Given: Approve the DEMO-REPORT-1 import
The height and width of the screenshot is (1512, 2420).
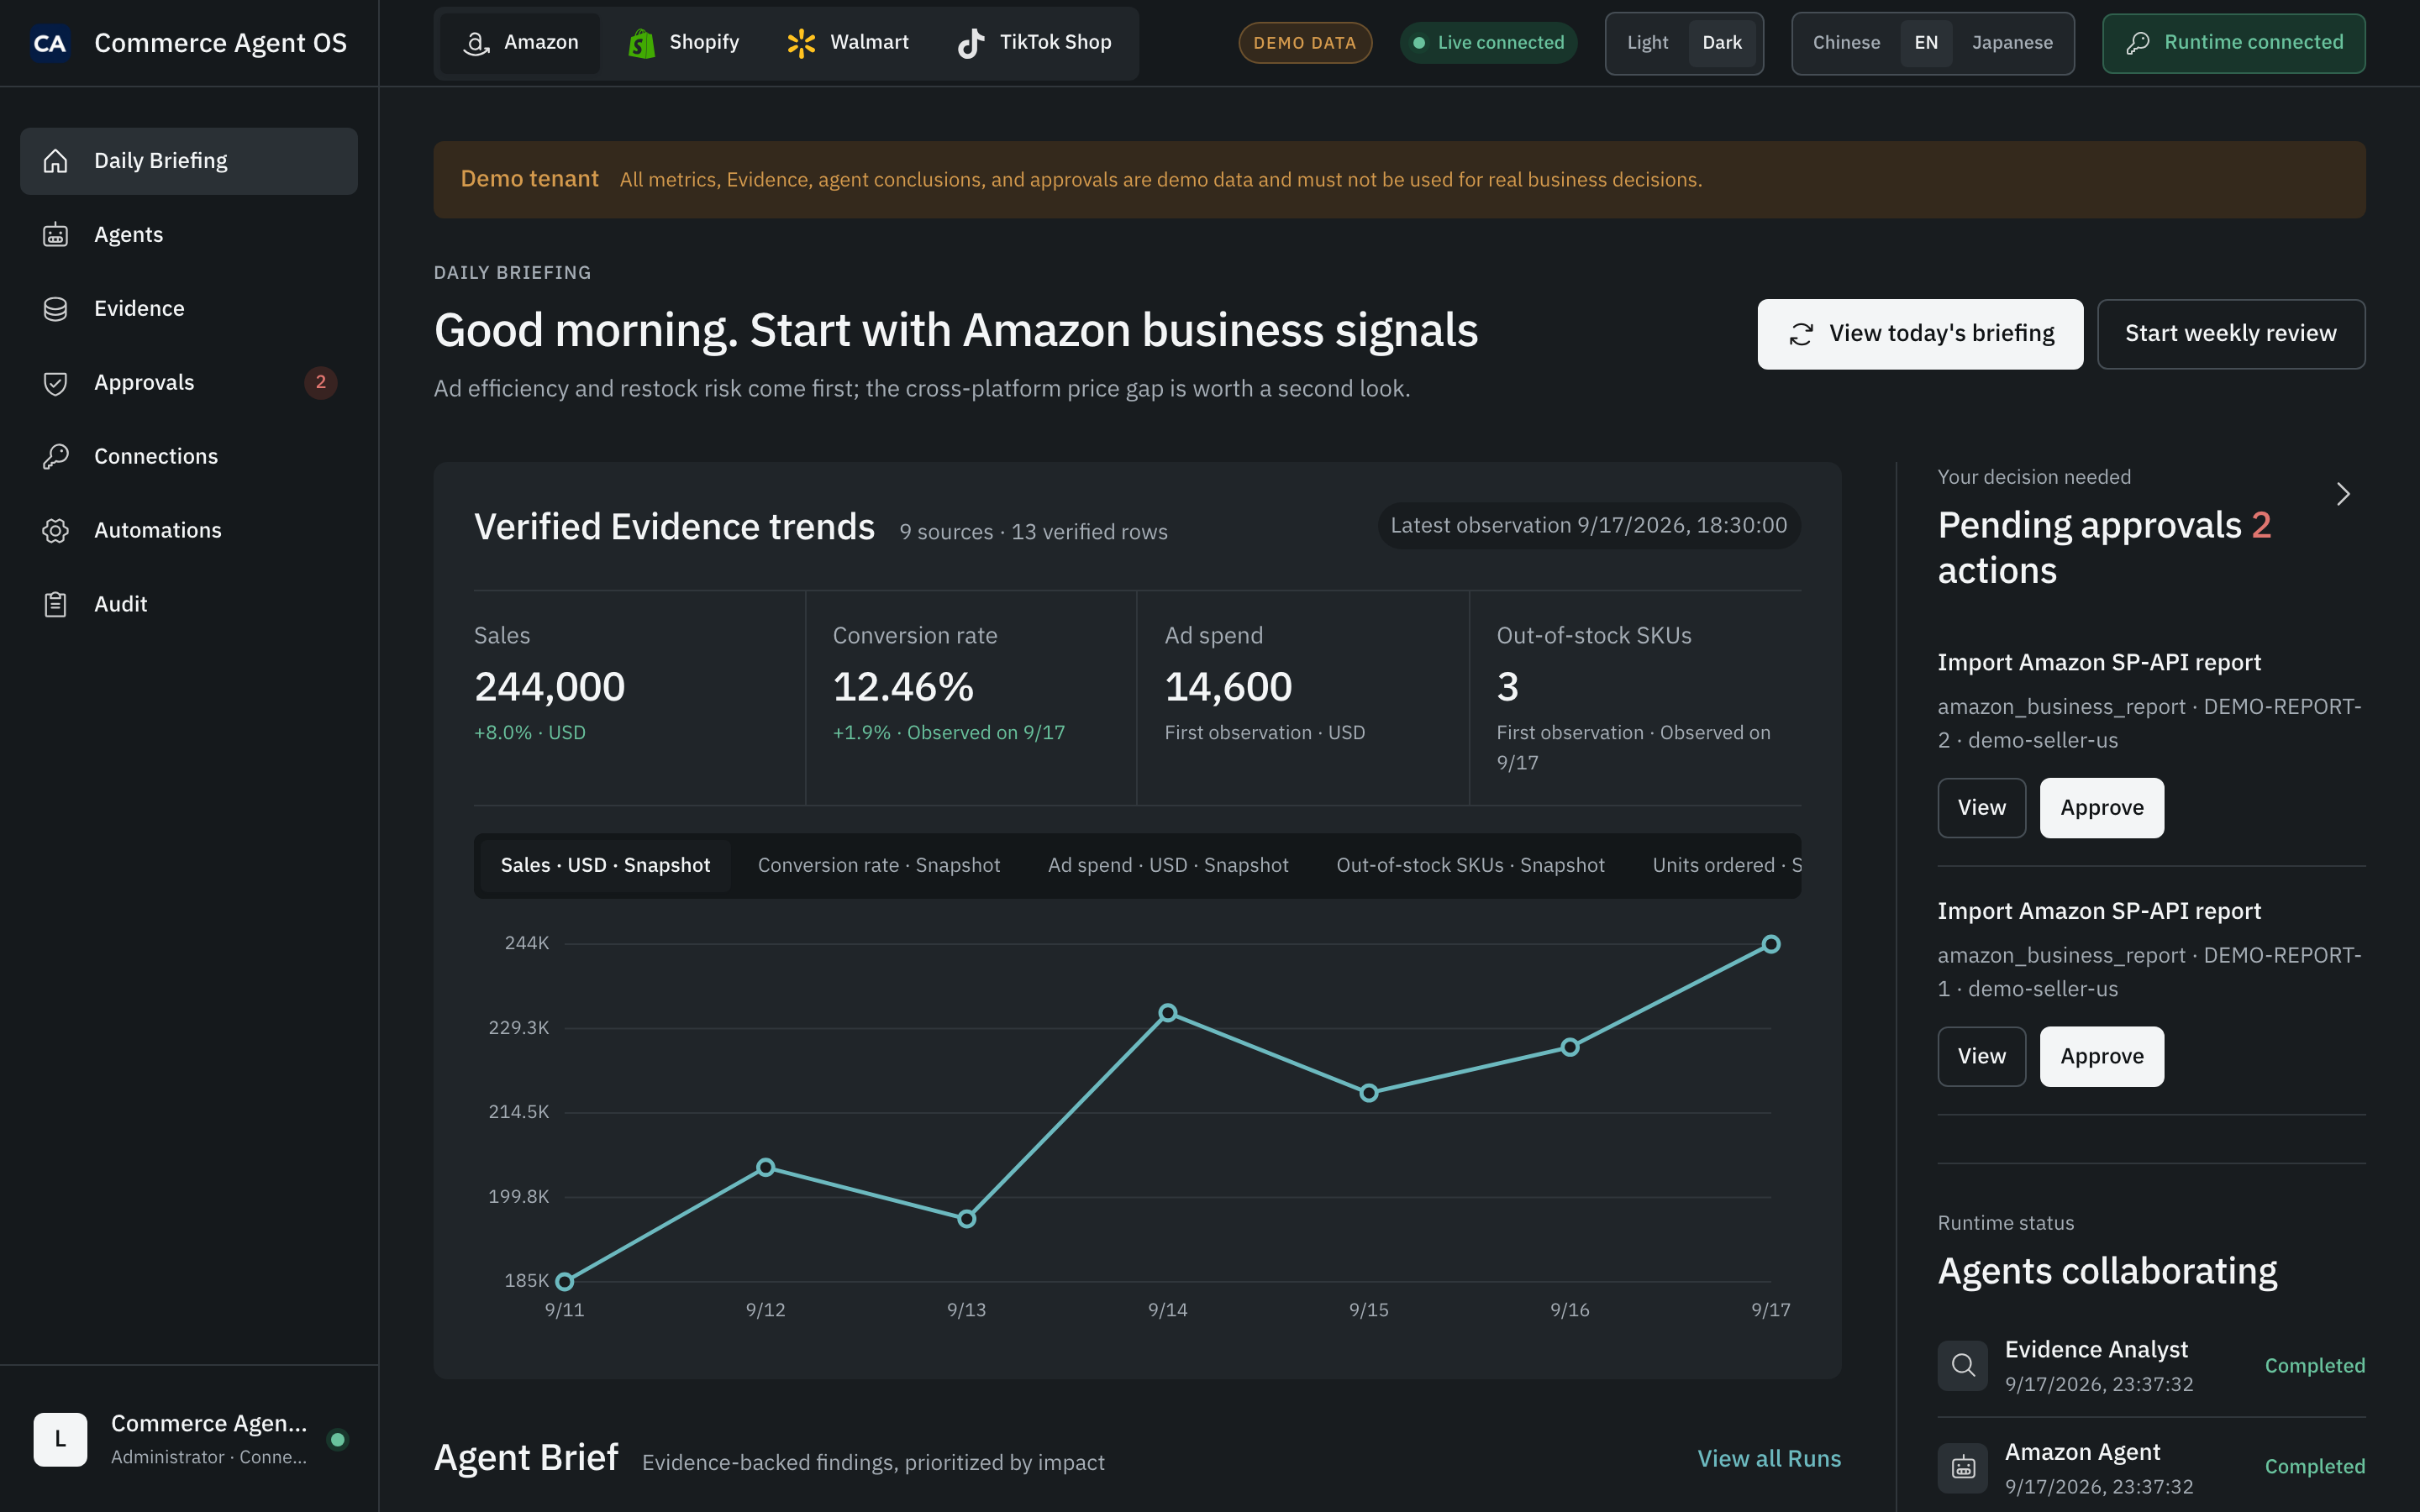Looking at the screenshot, I should [2101, 1056].
